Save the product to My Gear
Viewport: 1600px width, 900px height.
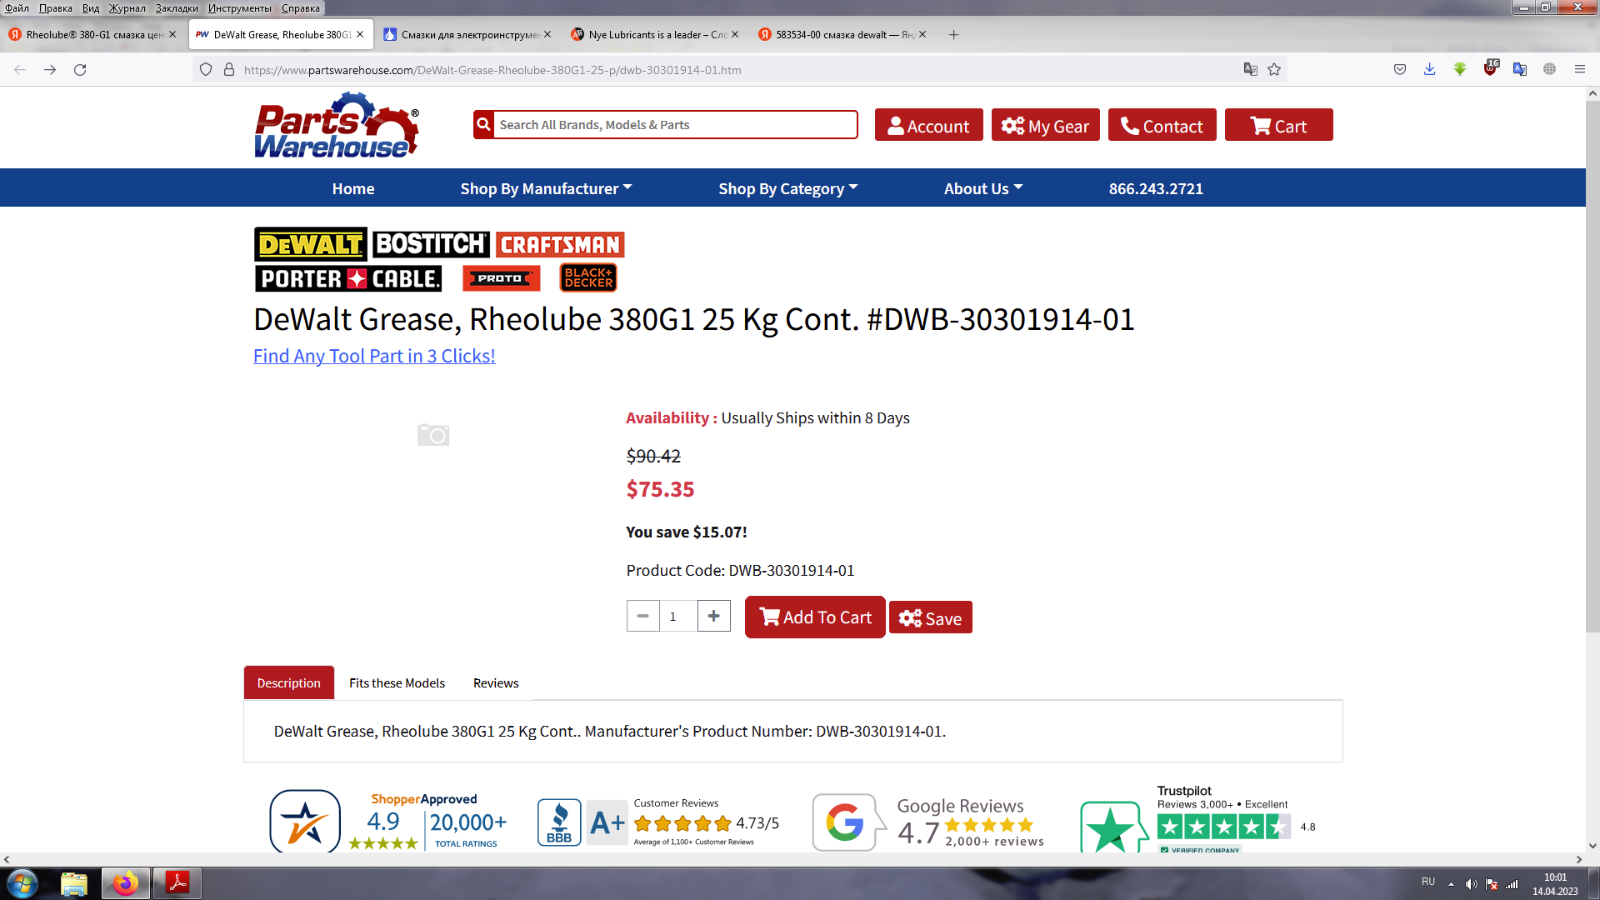[930, 618]
